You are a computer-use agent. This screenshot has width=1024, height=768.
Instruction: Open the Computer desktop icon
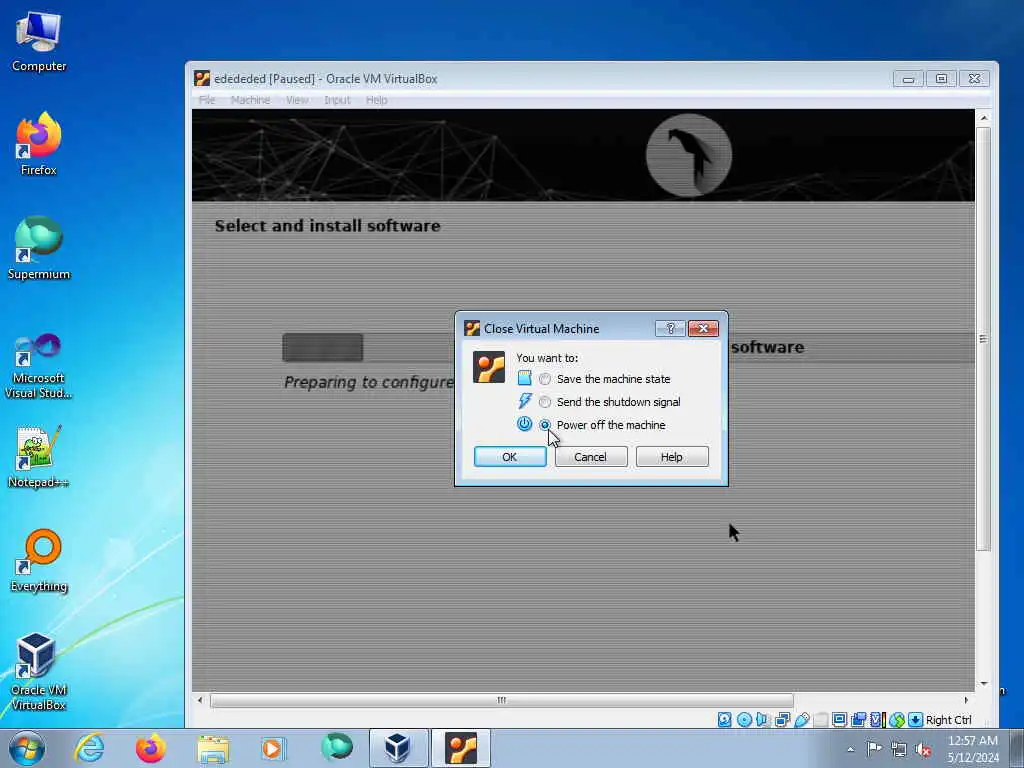click(x=39, y=41)
